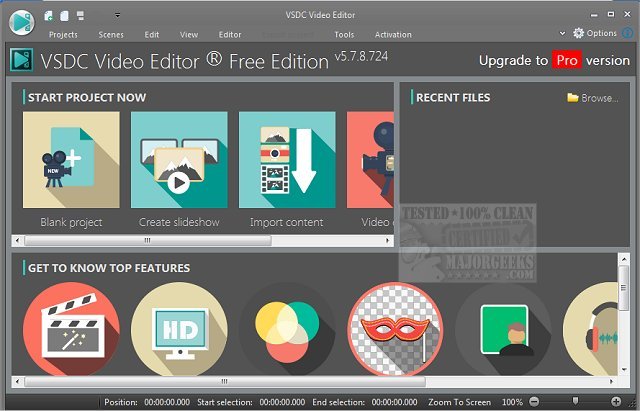Open the Options settings gear

point(595,33)
